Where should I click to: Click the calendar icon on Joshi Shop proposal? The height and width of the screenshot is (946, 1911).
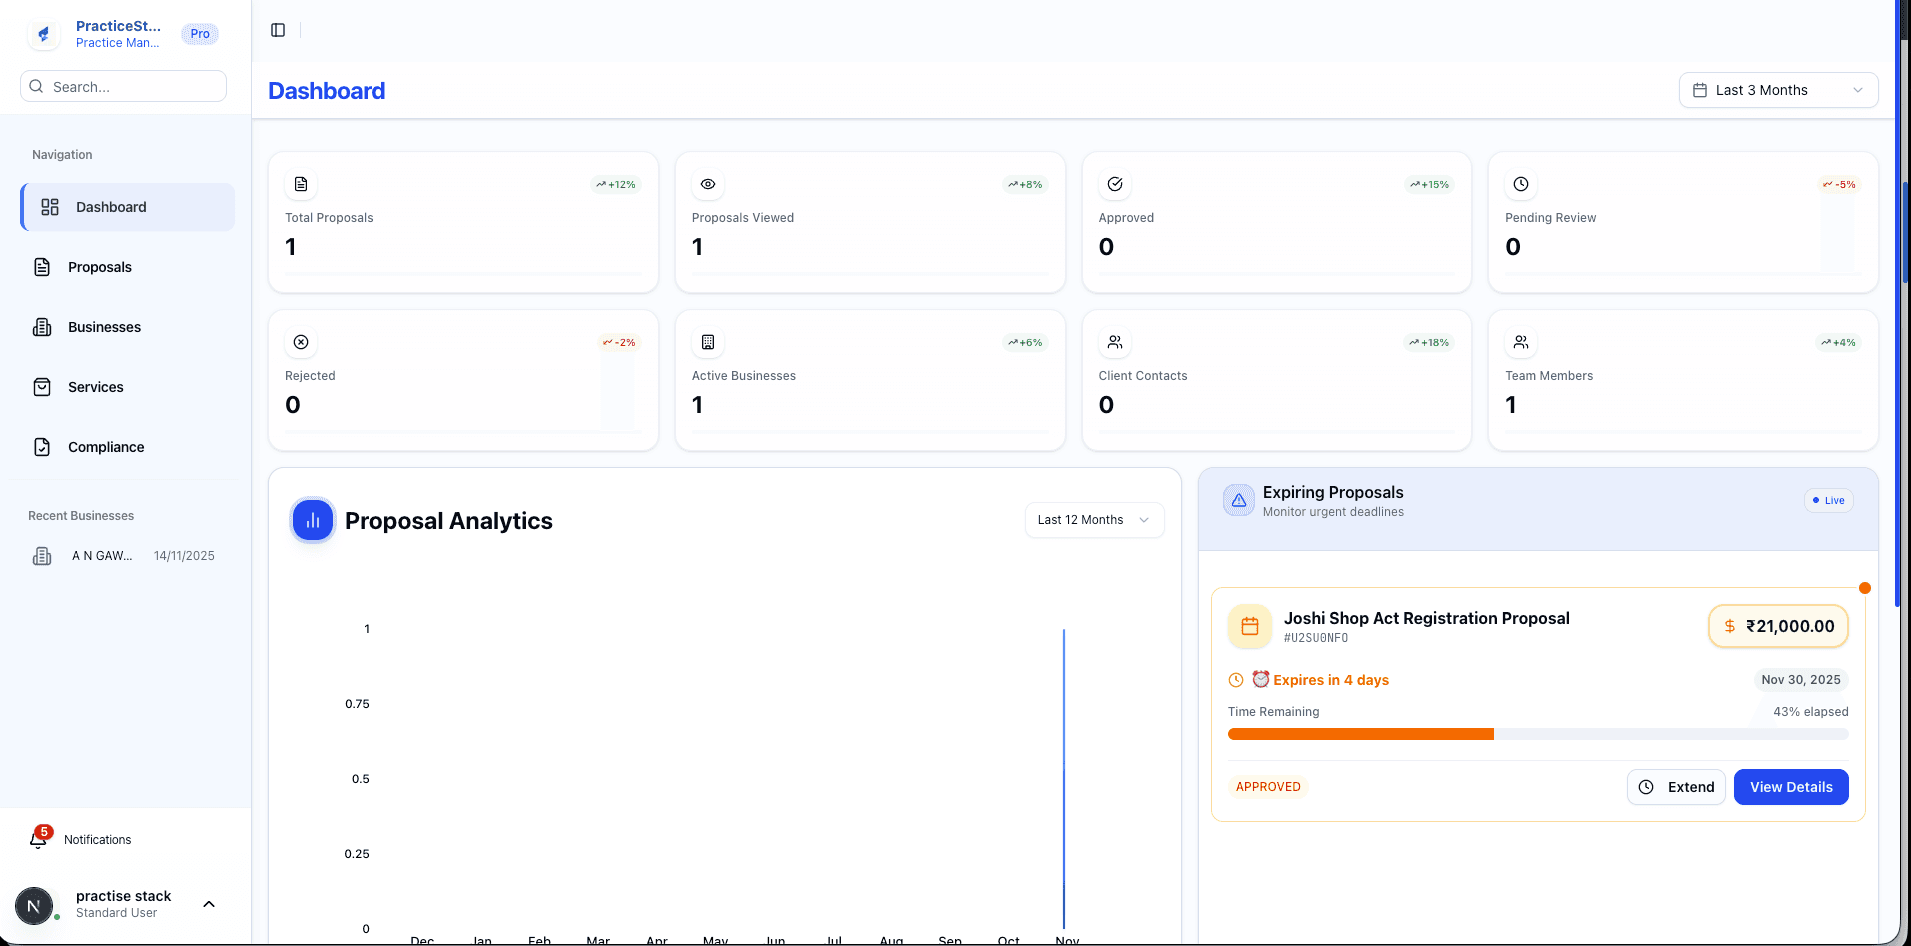click(x=1249, y=625)
